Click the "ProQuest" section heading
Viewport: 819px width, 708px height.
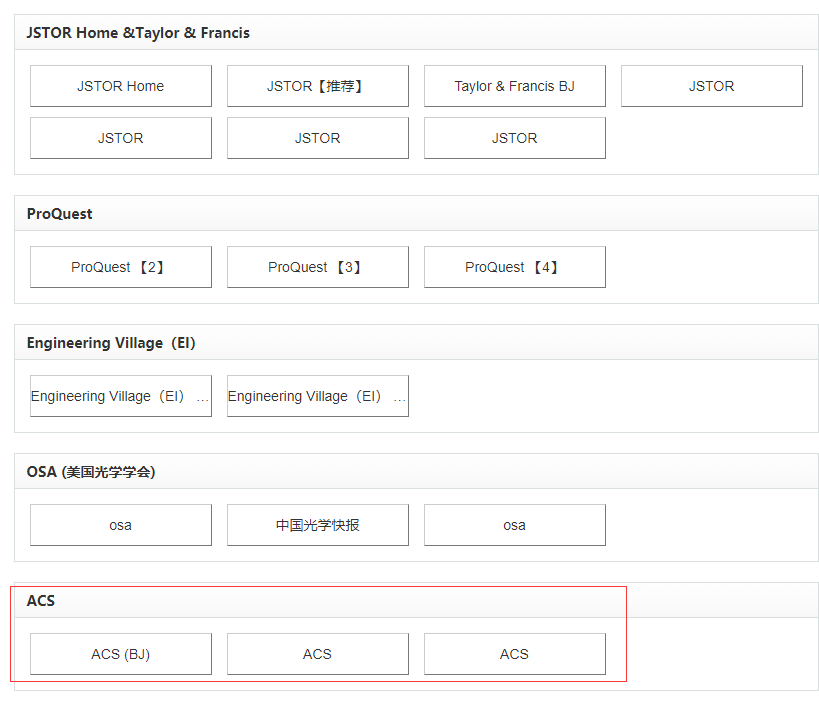tap(60, 214)
